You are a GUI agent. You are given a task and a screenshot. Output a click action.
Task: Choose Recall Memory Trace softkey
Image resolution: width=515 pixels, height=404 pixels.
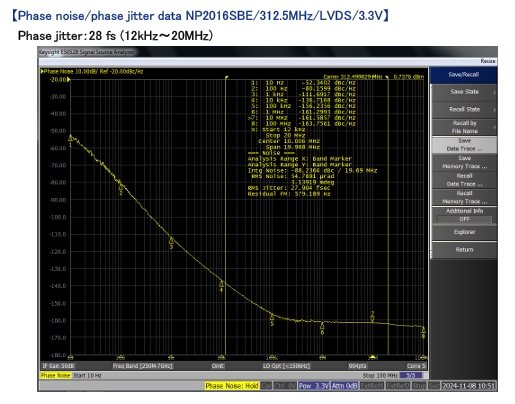click(x=464, y=197)
